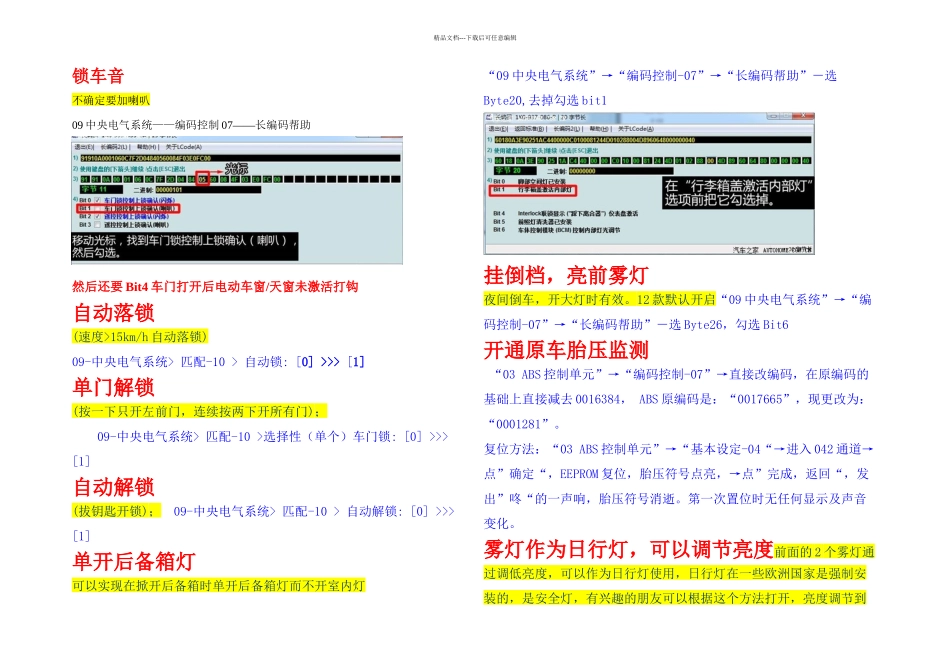
Task: Check Bit 1 checkbox 车门锁控制上锁确认(喇叭)
Action: tap(98, 208)
